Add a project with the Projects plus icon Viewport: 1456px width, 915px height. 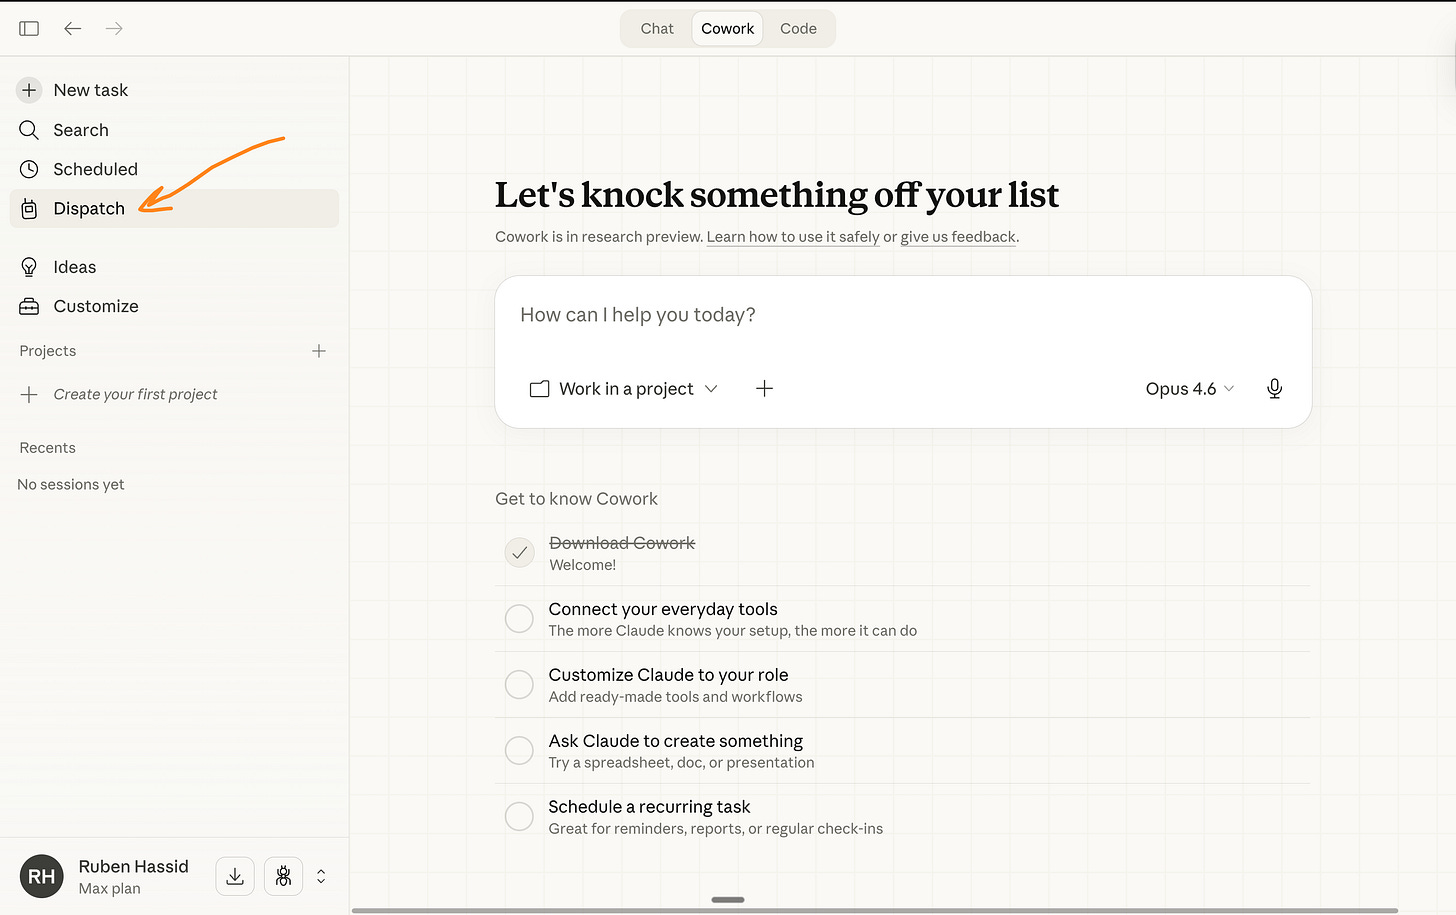pyautogui.click(x=319, y=351)
